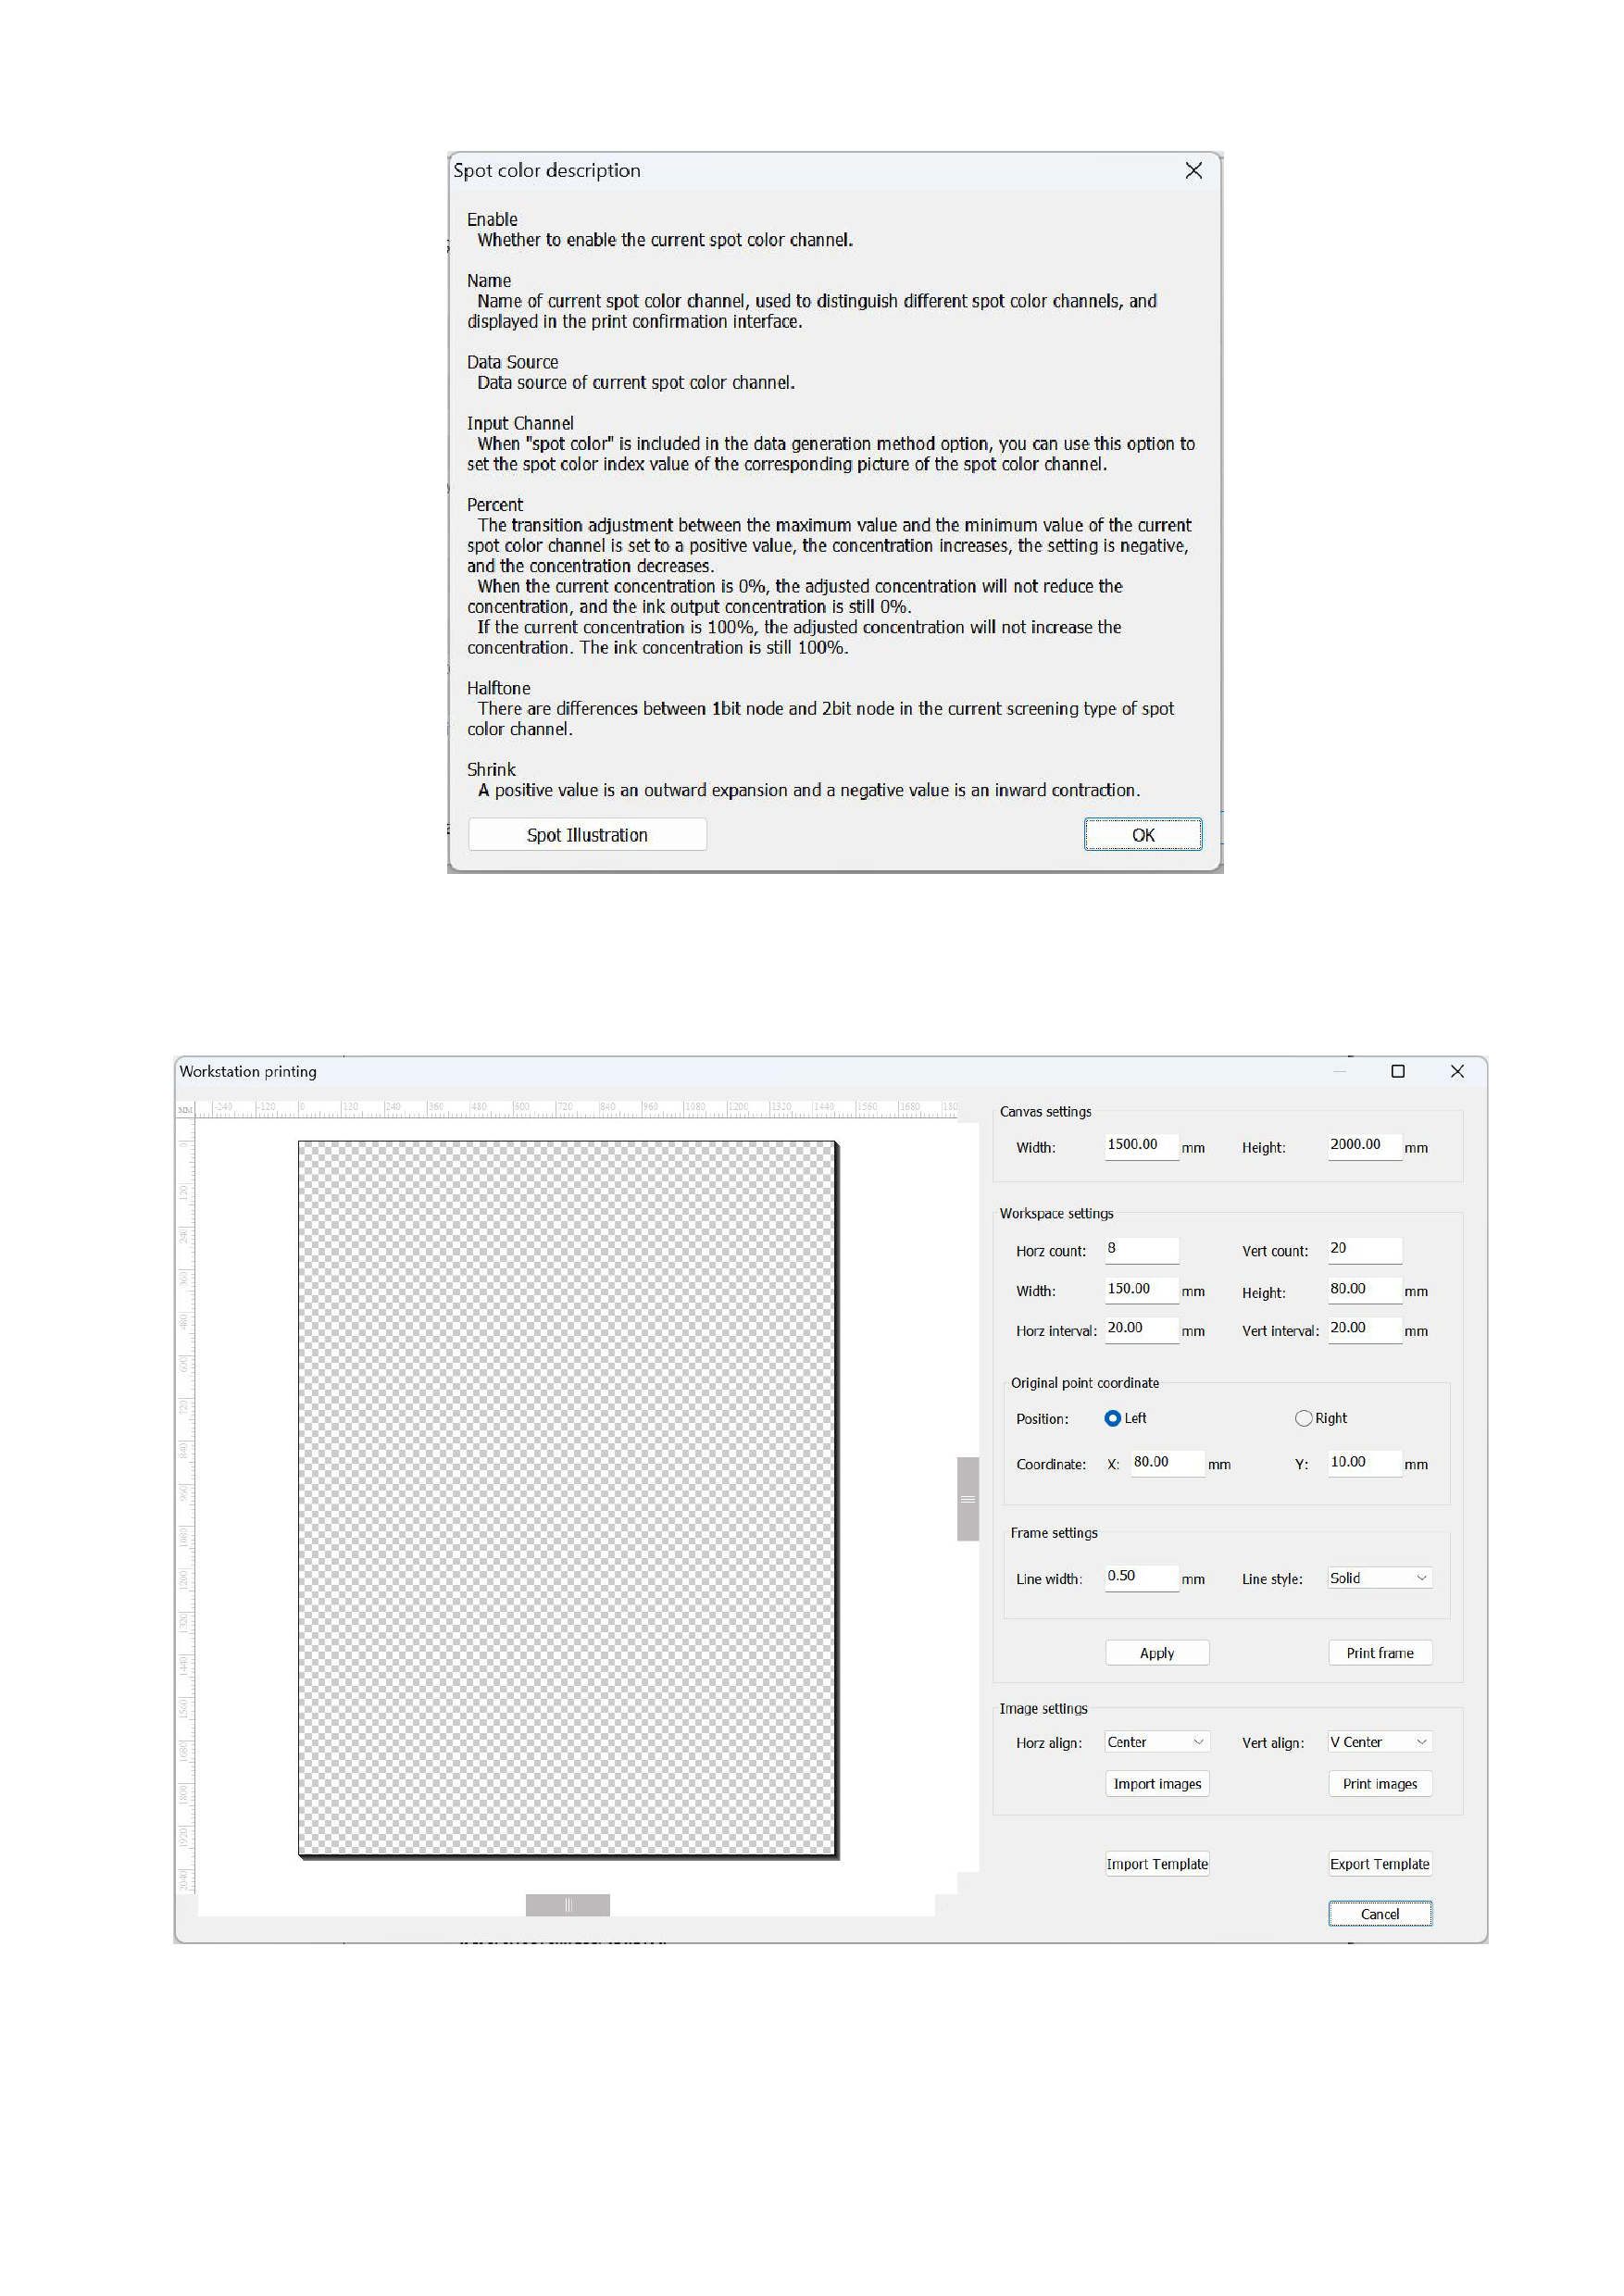Select the Right position radio button
Image resolution: width=1624 pixels, height=2296 pixels.
[1303, 1418]
